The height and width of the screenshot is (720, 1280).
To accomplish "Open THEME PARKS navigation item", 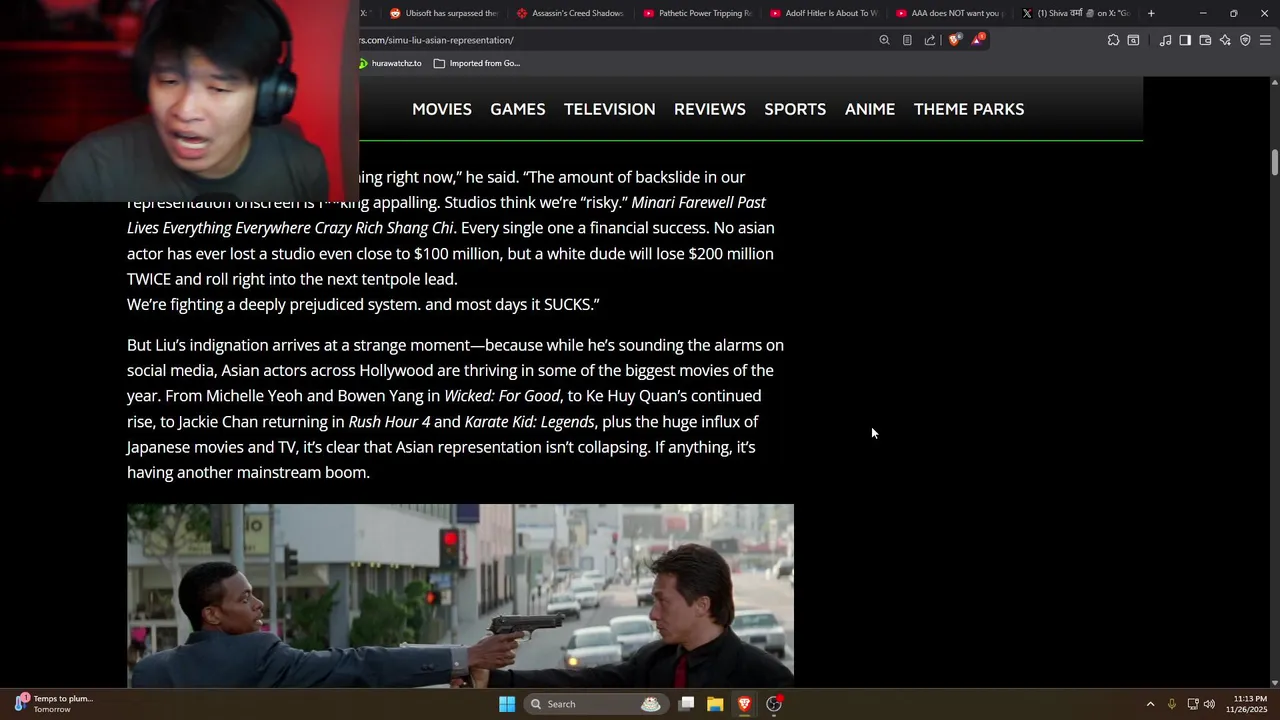I will (x=969, y=109).
